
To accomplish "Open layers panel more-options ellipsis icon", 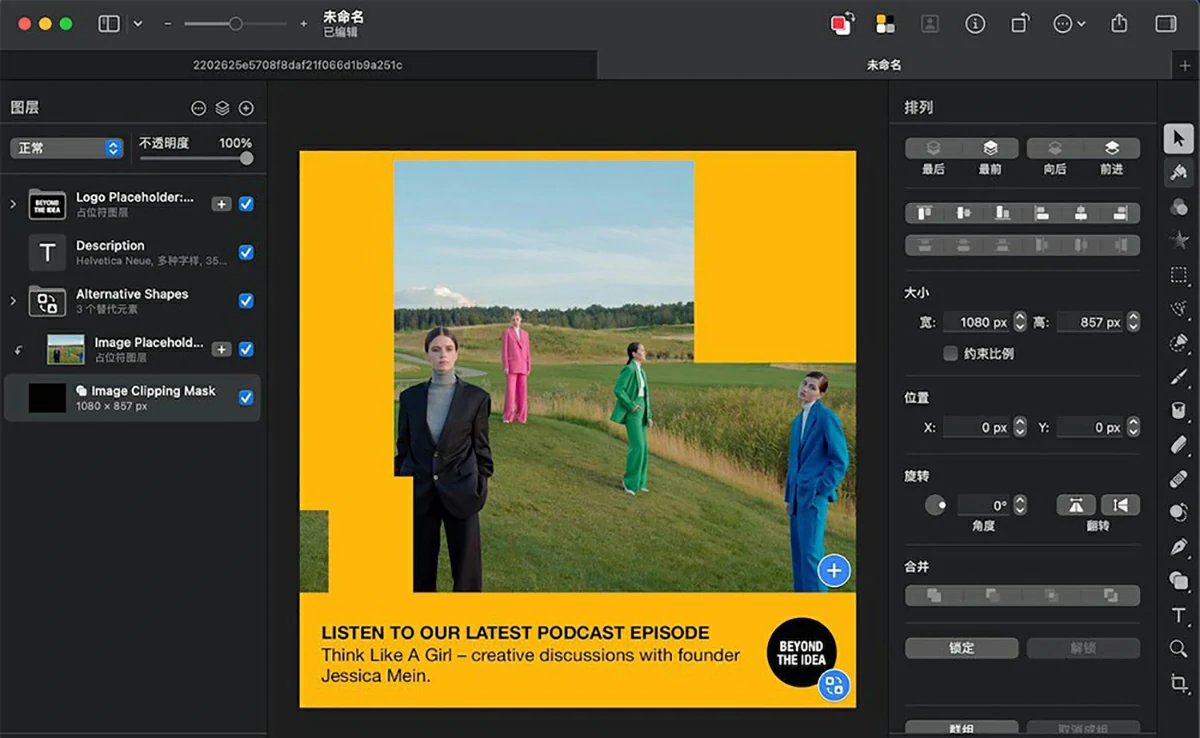I will click(x=198, y=108).
